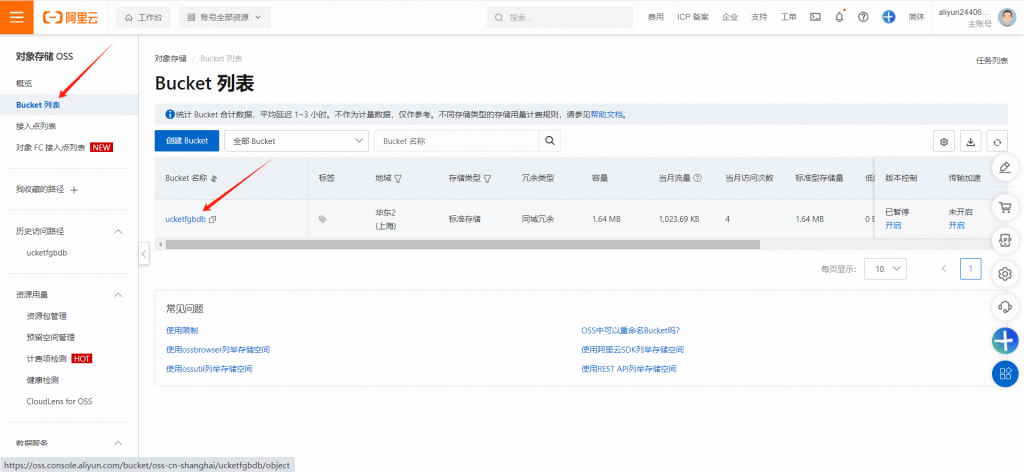
Task: Open the help documentation link
Action: tap(607, 114)
